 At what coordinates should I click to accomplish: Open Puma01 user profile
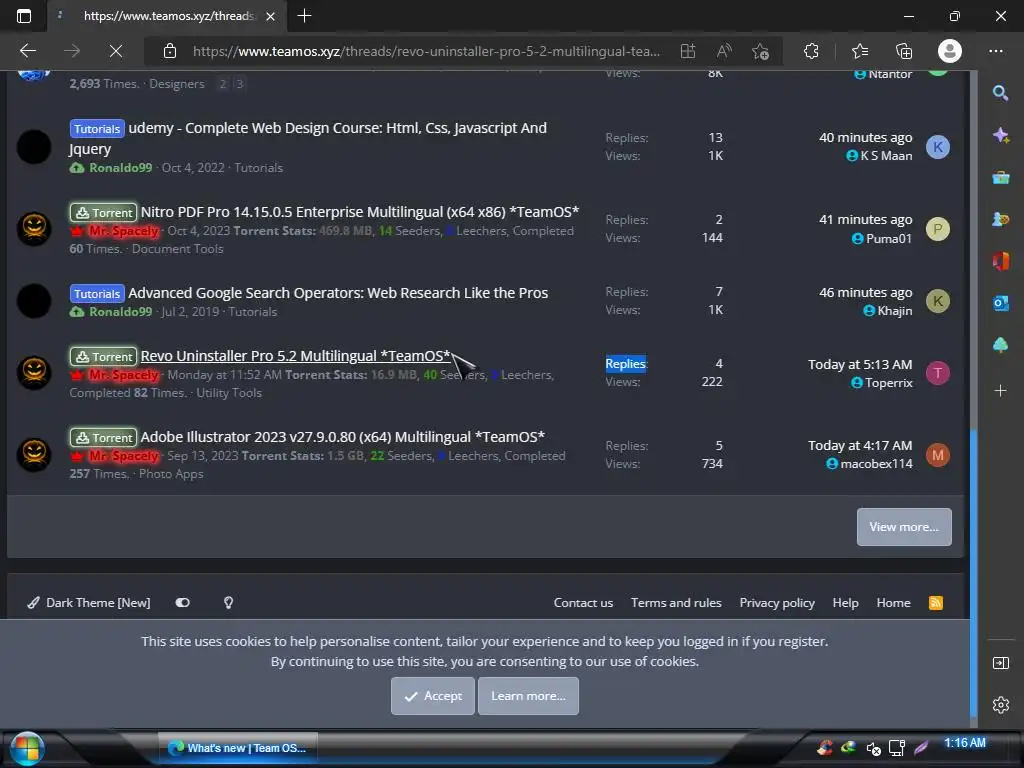coord(888,238)
